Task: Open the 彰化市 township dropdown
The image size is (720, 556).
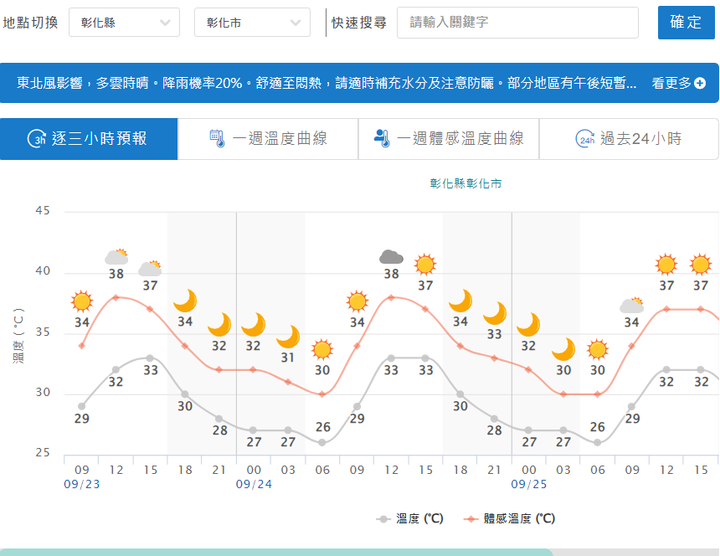Action: (252, 22)
